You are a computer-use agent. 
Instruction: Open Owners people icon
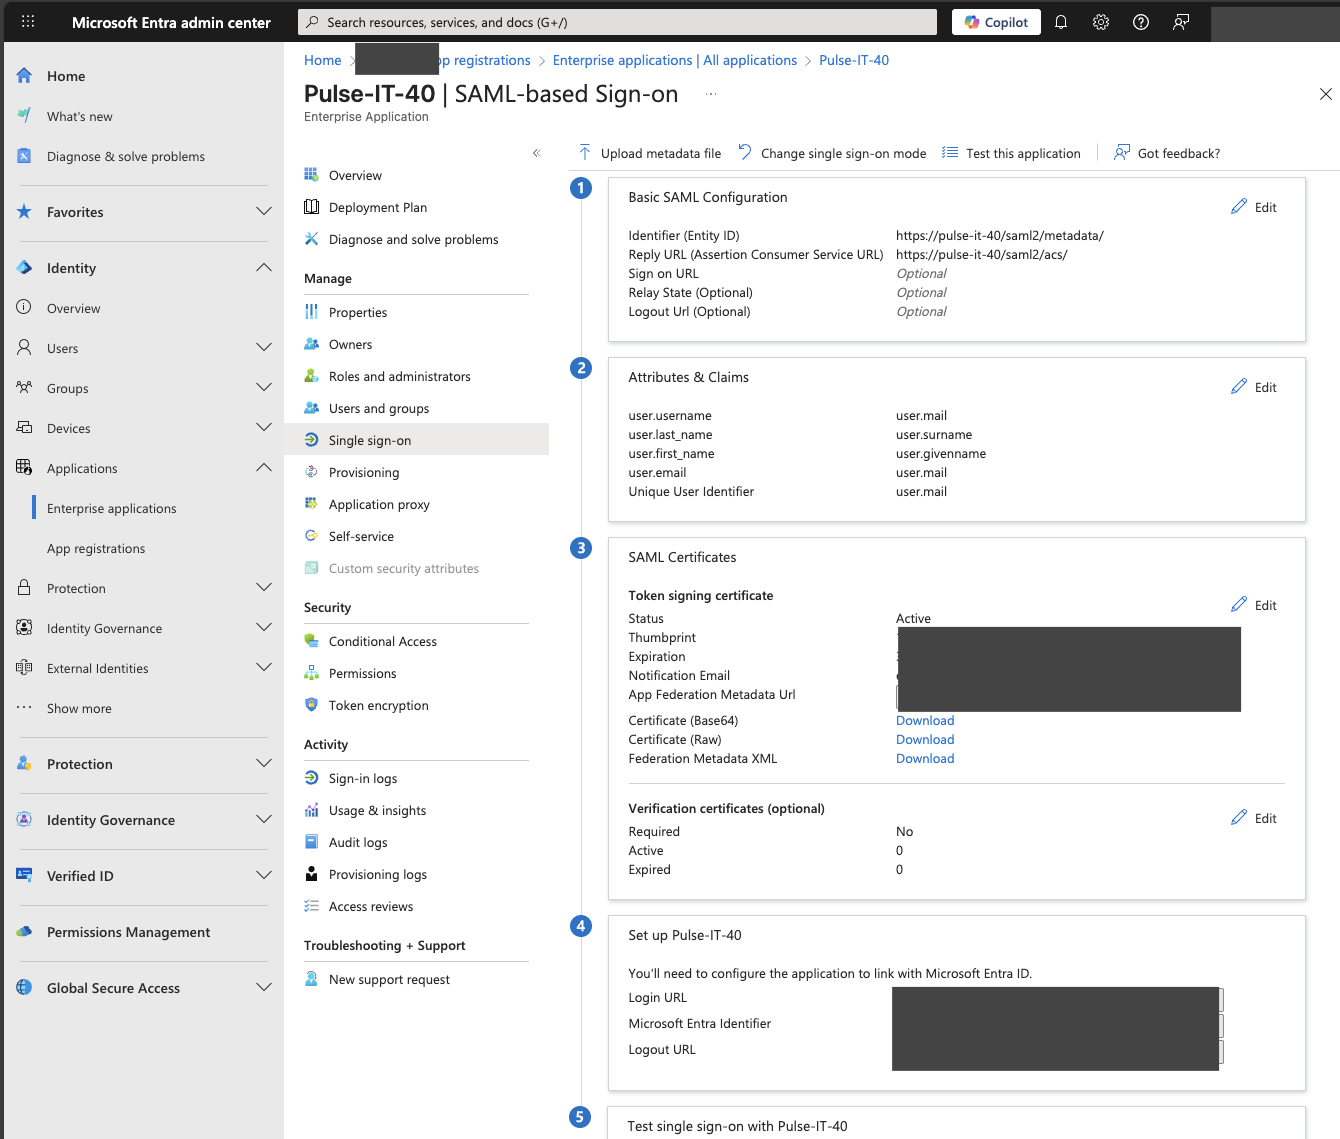(311, 344)
